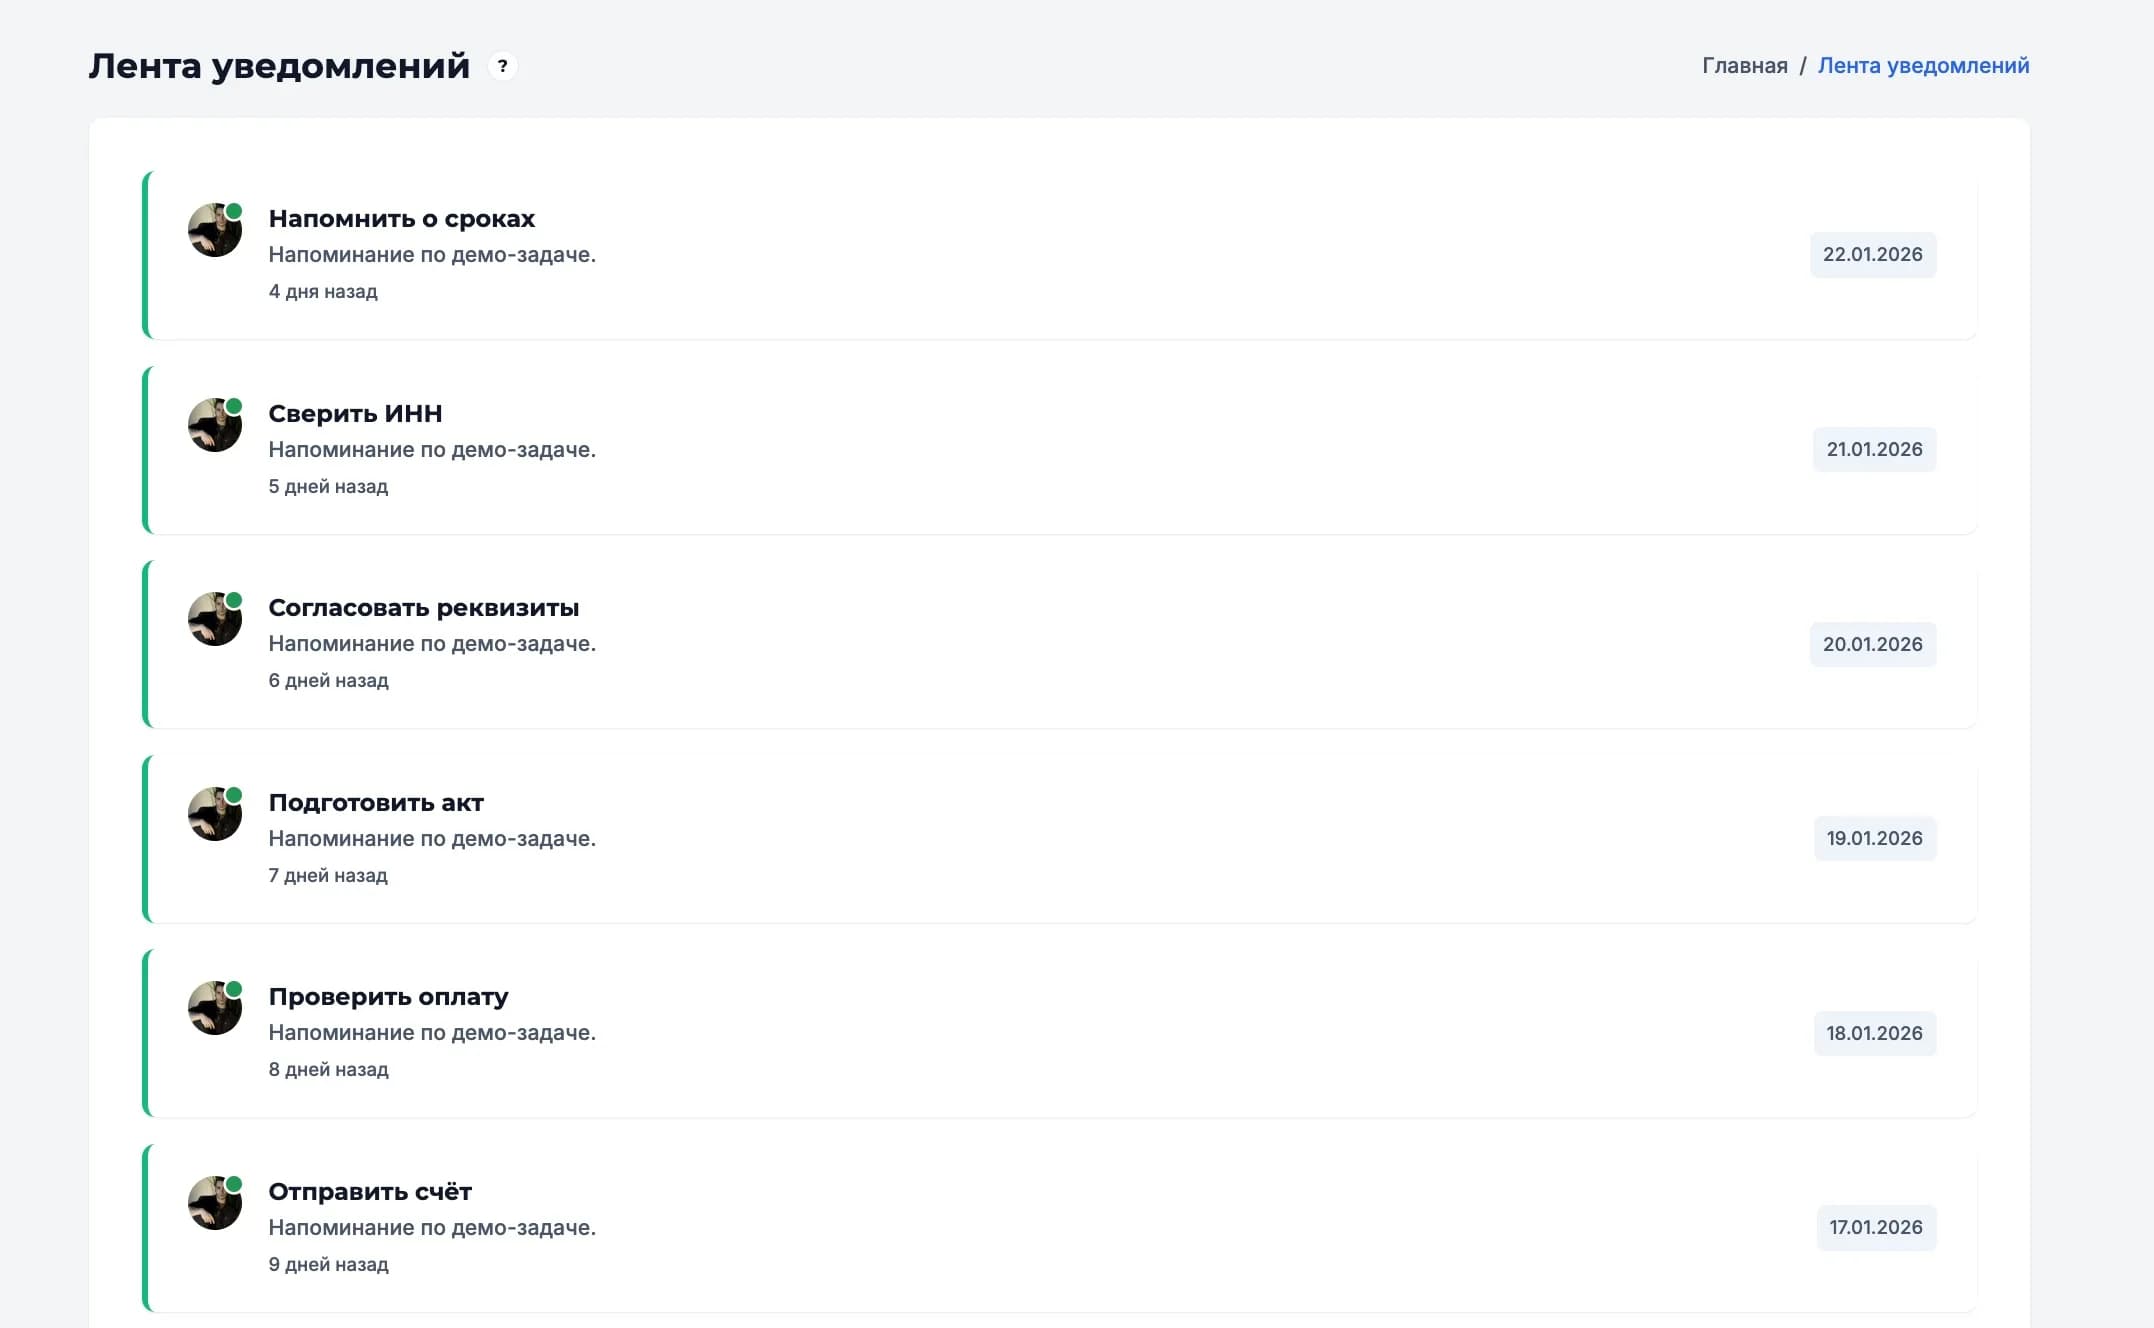Click the 19.01.2026 date badge
This screenshot has width=2154, height=1328.
coord(1874,839)
